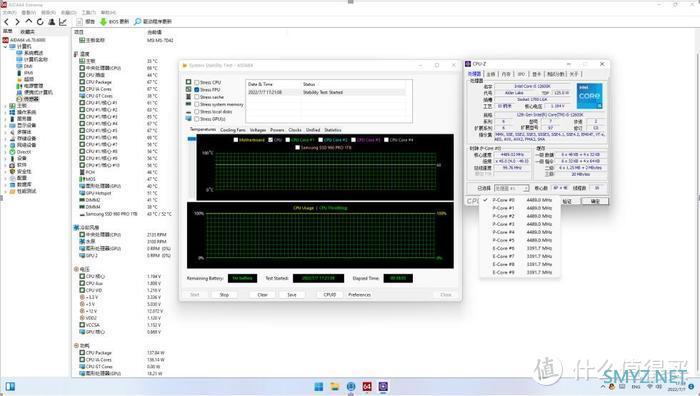Toggle the CPU graph checkbox
The width and height of the screenshot is (700, 396).
point(270,140)
